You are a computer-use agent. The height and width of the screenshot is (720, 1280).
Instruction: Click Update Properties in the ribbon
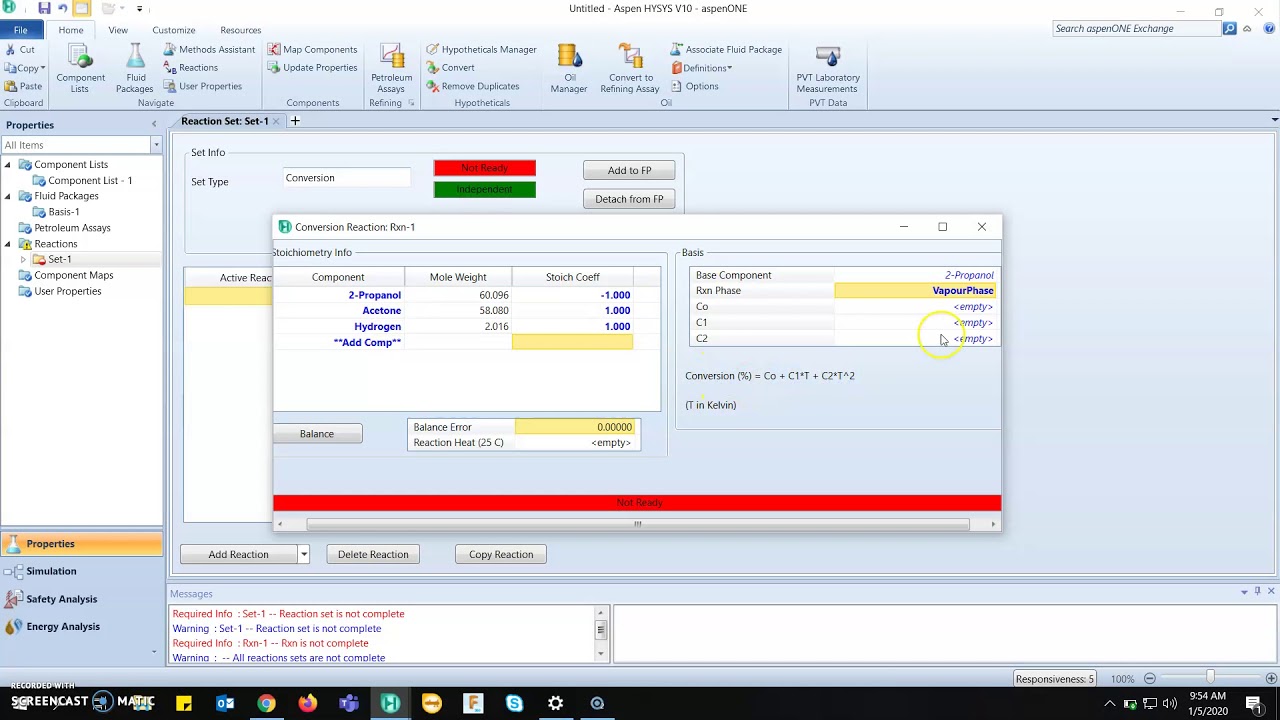click(x=312, y=67)
